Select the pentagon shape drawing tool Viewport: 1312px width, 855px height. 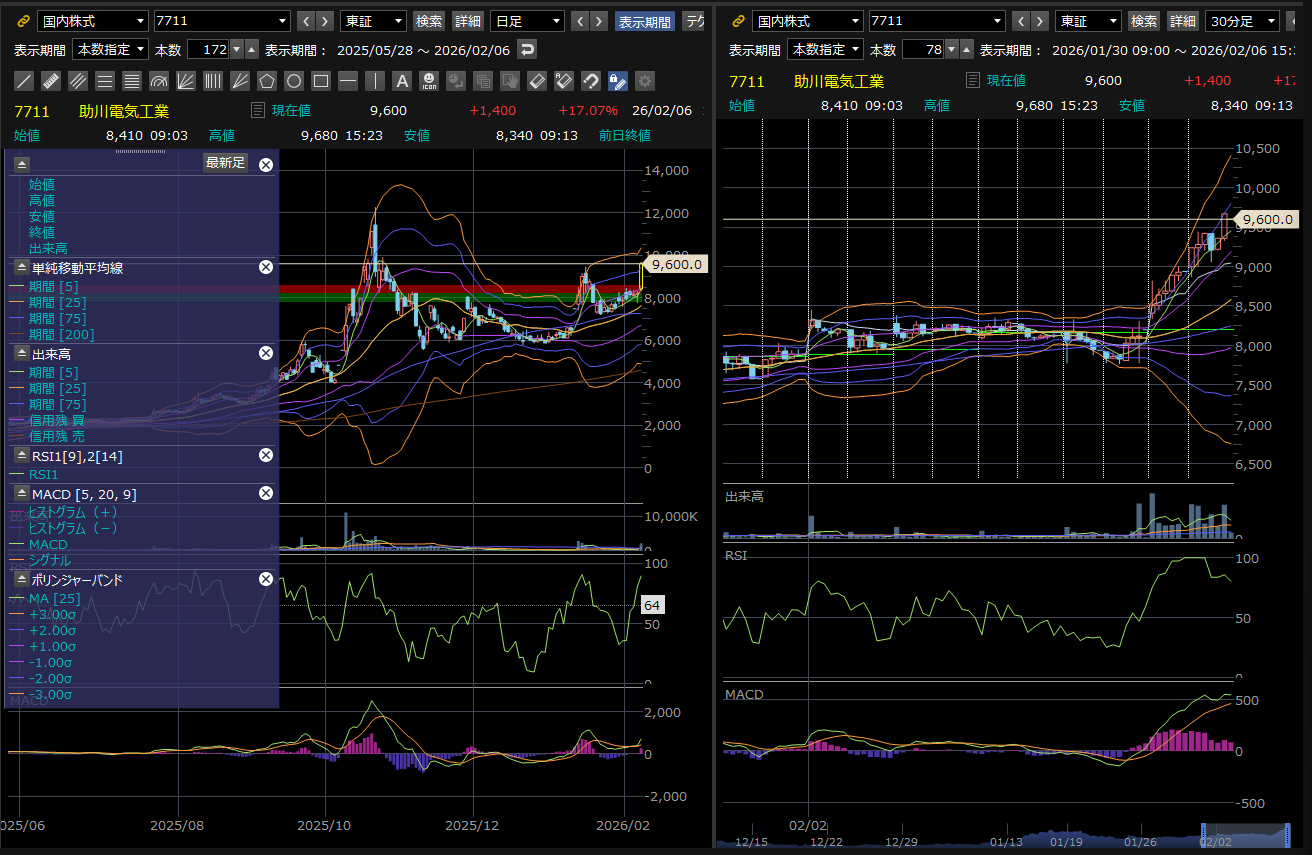(x=267, y=81)
